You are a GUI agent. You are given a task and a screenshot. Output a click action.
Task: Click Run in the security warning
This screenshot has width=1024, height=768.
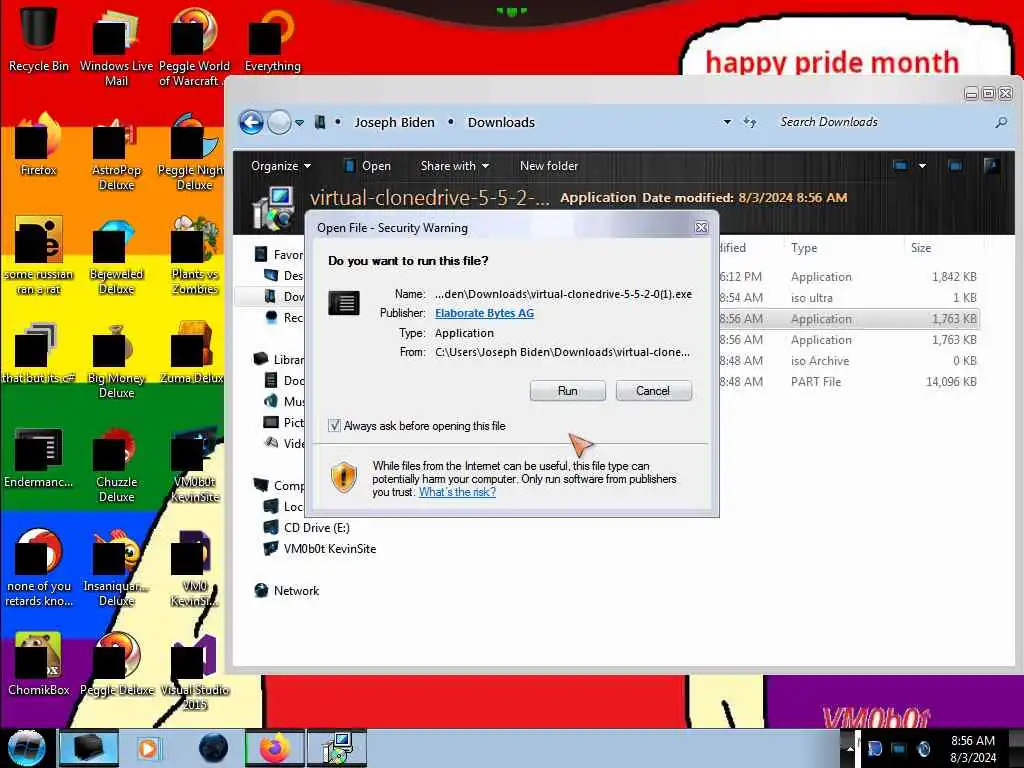click(x=568, y=391)
